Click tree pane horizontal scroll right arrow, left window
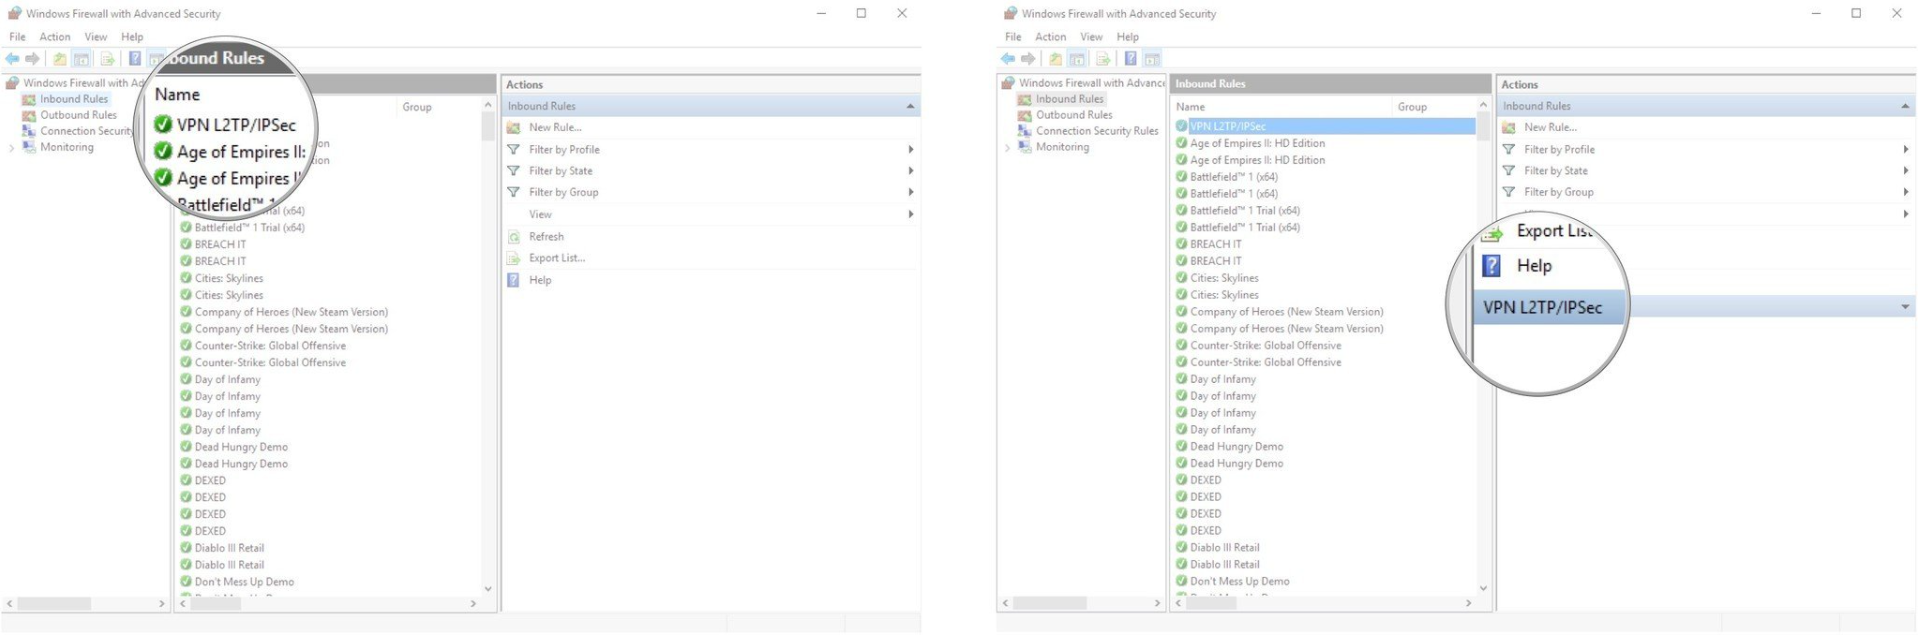 [x=162, y=604]
